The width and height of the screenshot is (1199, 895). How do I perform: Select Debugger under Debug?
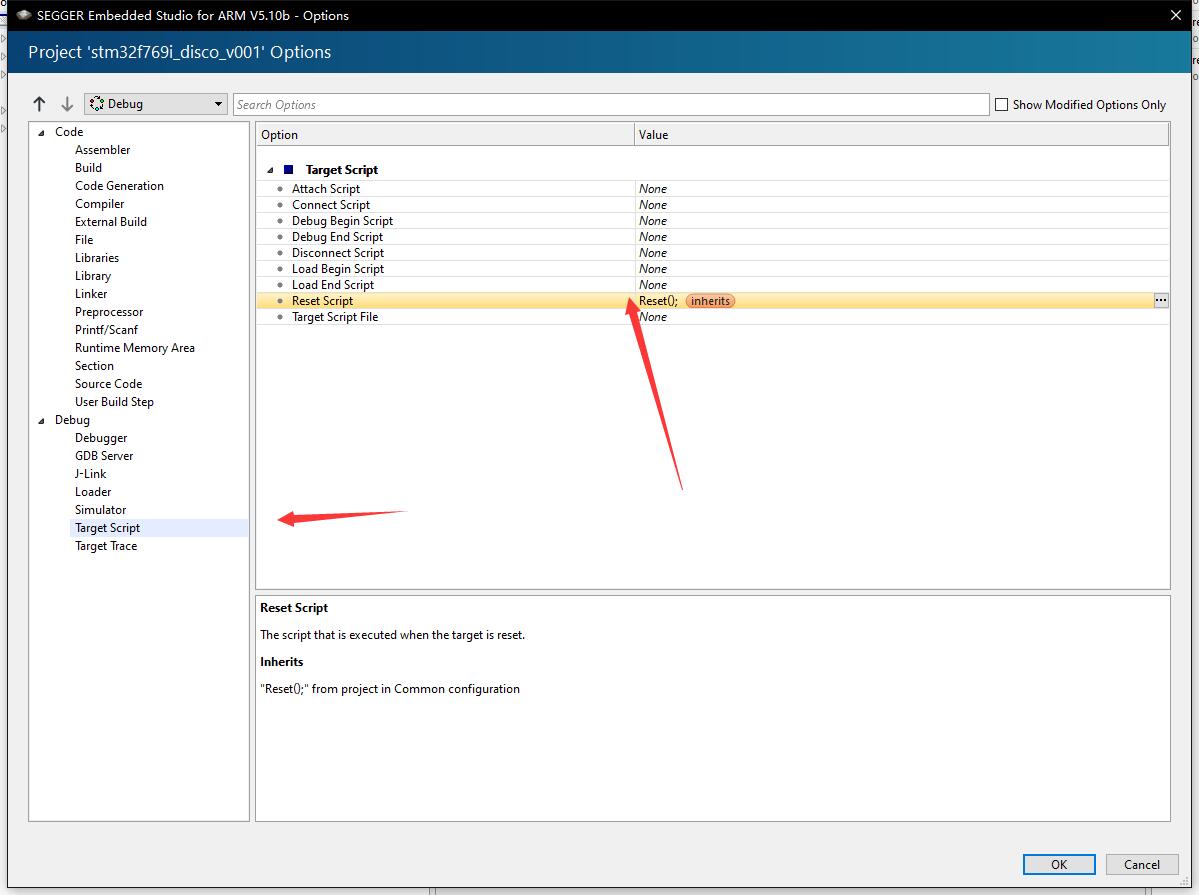101,438
